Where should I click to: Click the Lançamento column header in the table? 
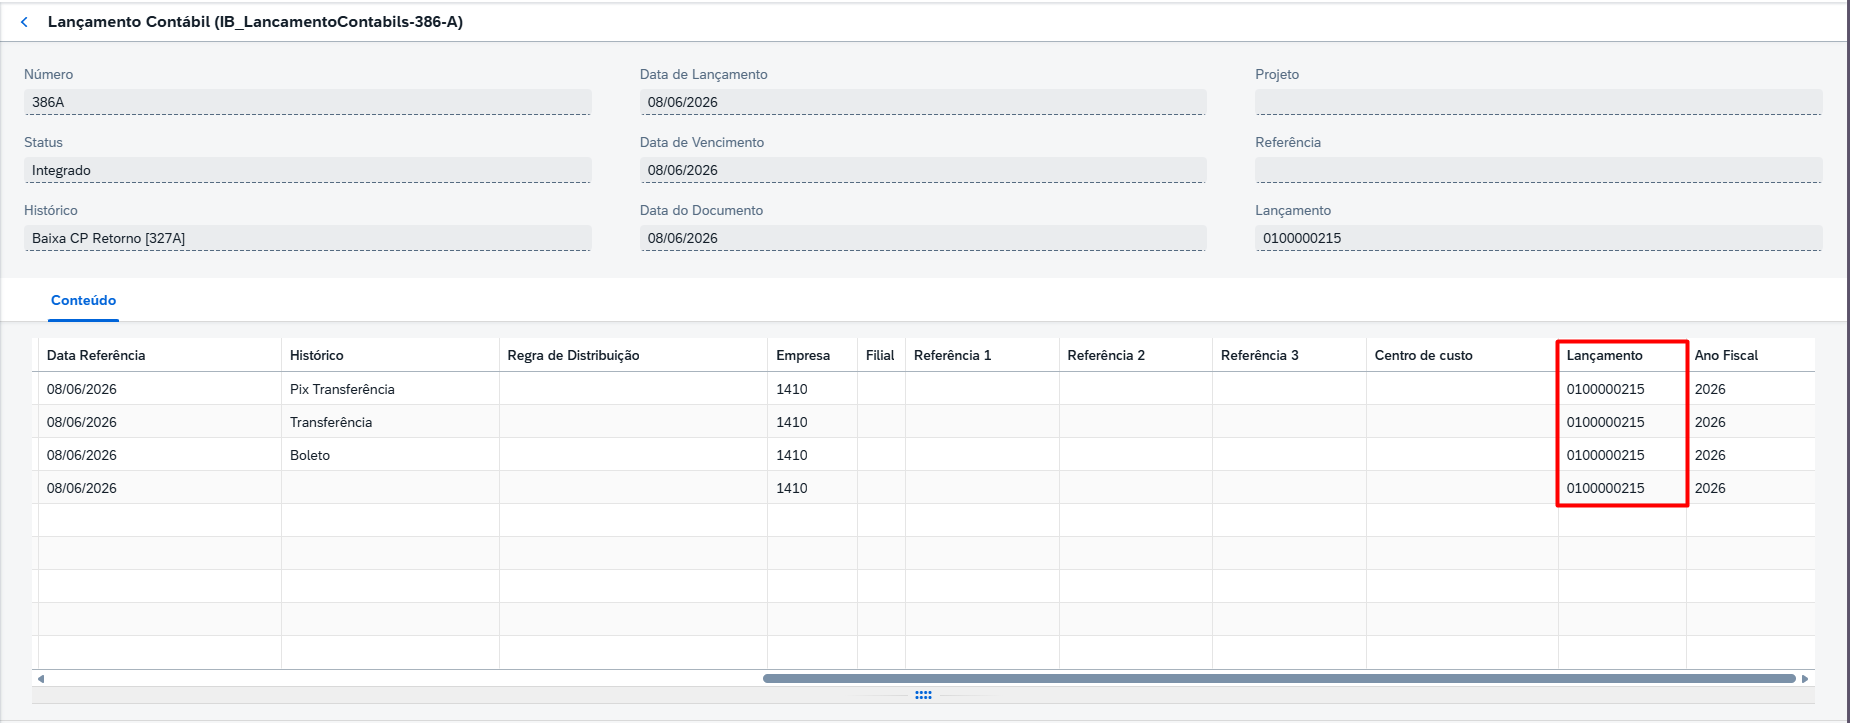(x=1622, y=355)
